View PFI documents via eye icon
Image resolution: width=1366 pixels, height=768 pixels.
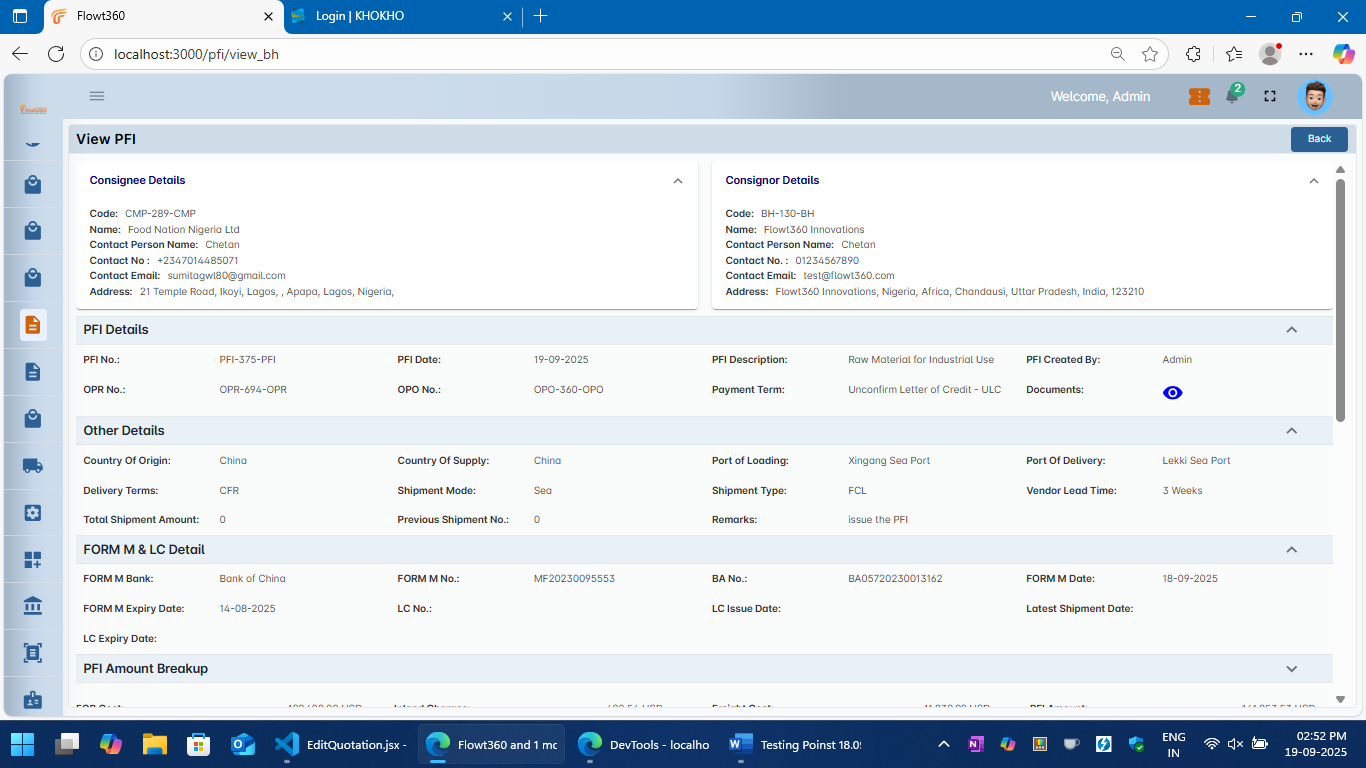pos(1173,393)
